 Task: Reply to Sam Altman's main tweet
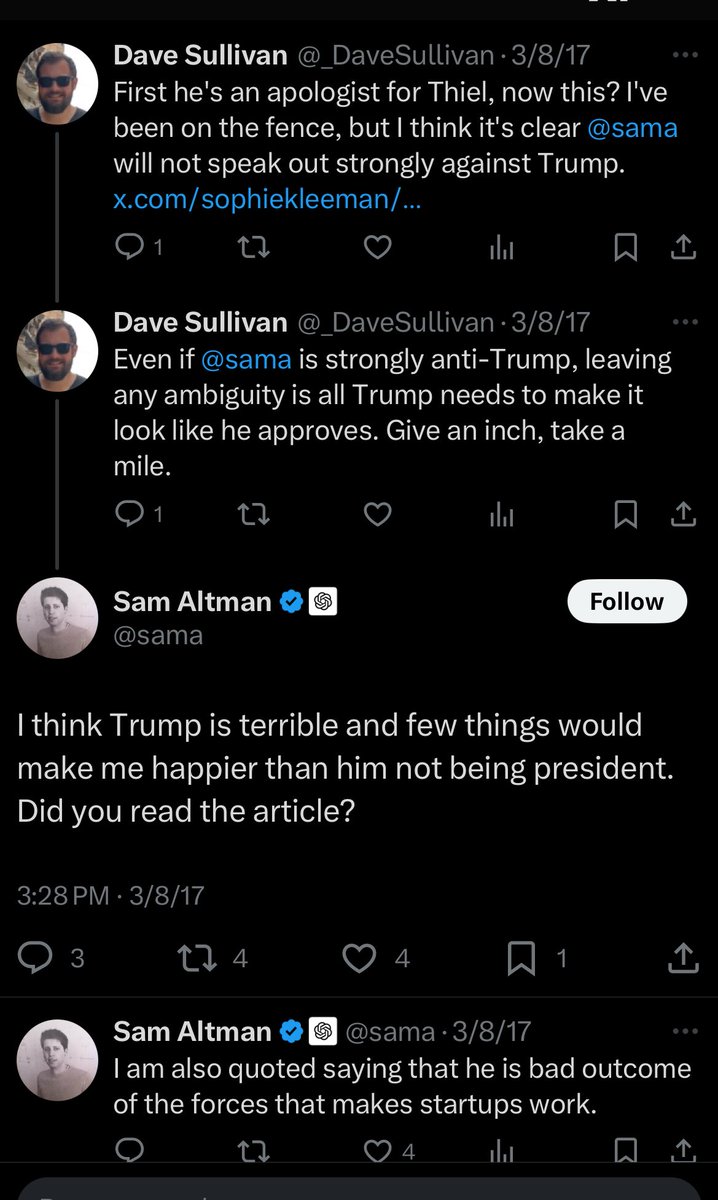click(38, 958)
